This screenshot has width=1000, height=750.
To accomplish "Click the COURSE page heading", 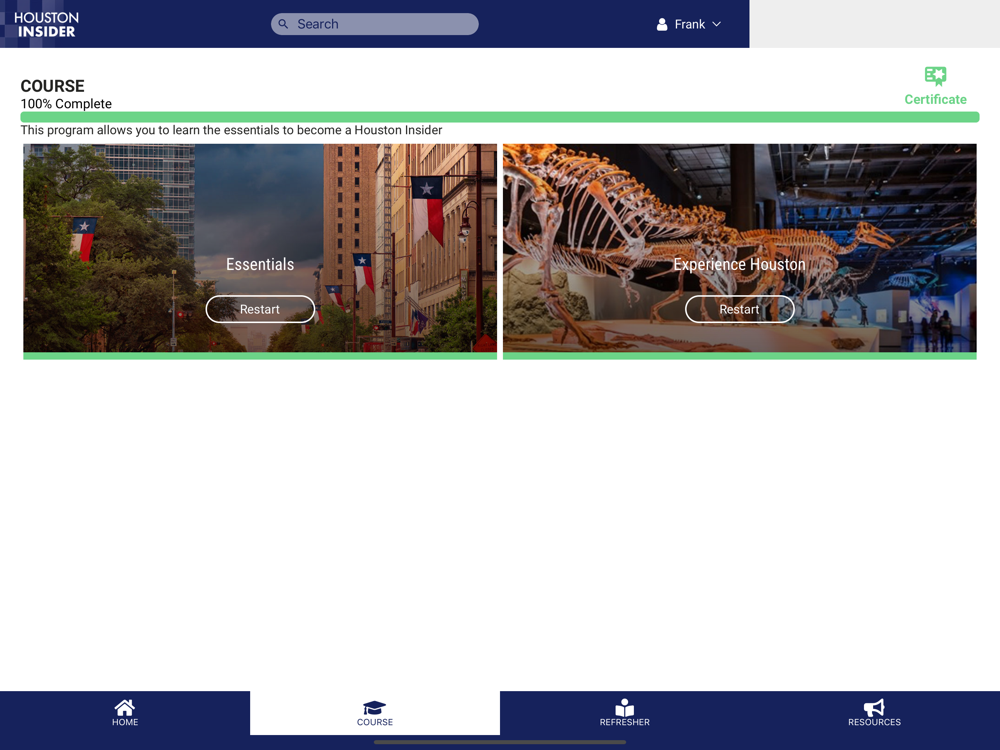I will [52, 86].
